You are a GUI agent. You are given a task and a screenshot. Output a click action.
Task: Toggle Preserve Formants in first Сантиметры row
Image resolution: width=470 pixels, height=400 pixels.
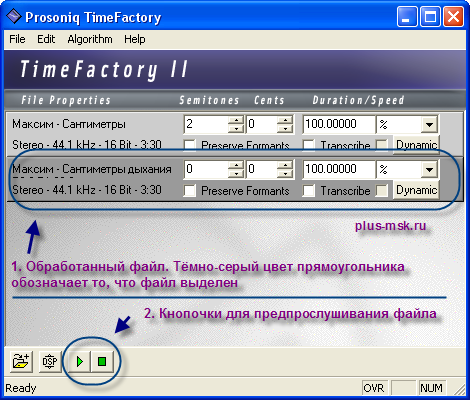189,146
